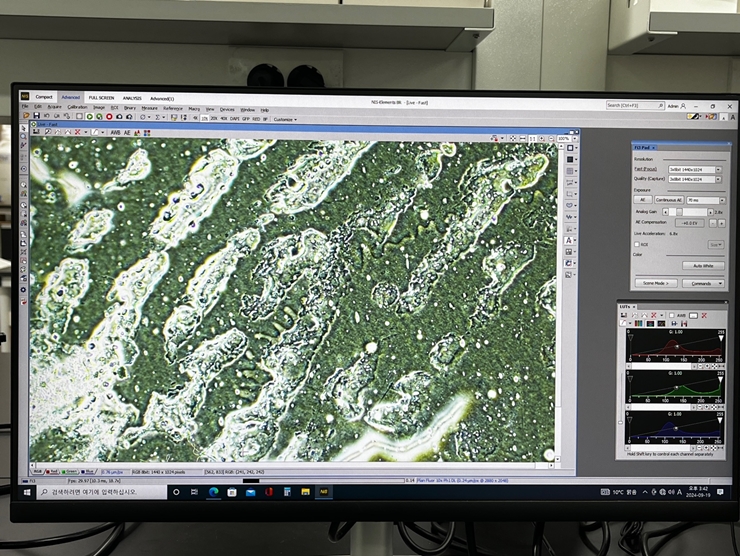
Task: Select the DAPI optical configuration button
Action: [235, 118]
